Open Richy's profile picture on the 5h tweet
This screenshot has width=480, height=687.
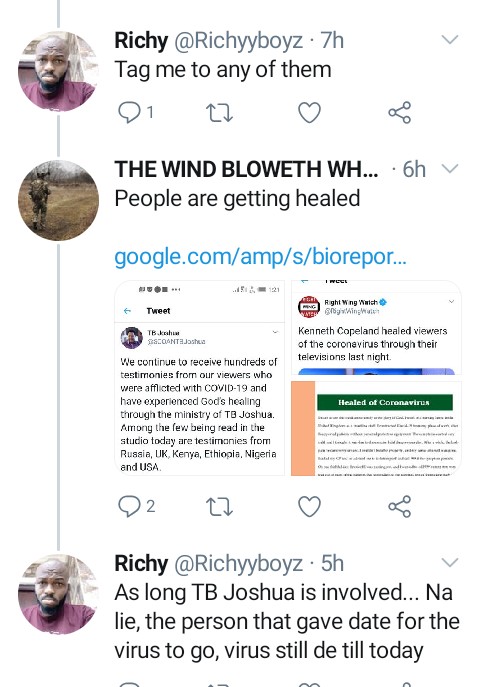point(58,594)
